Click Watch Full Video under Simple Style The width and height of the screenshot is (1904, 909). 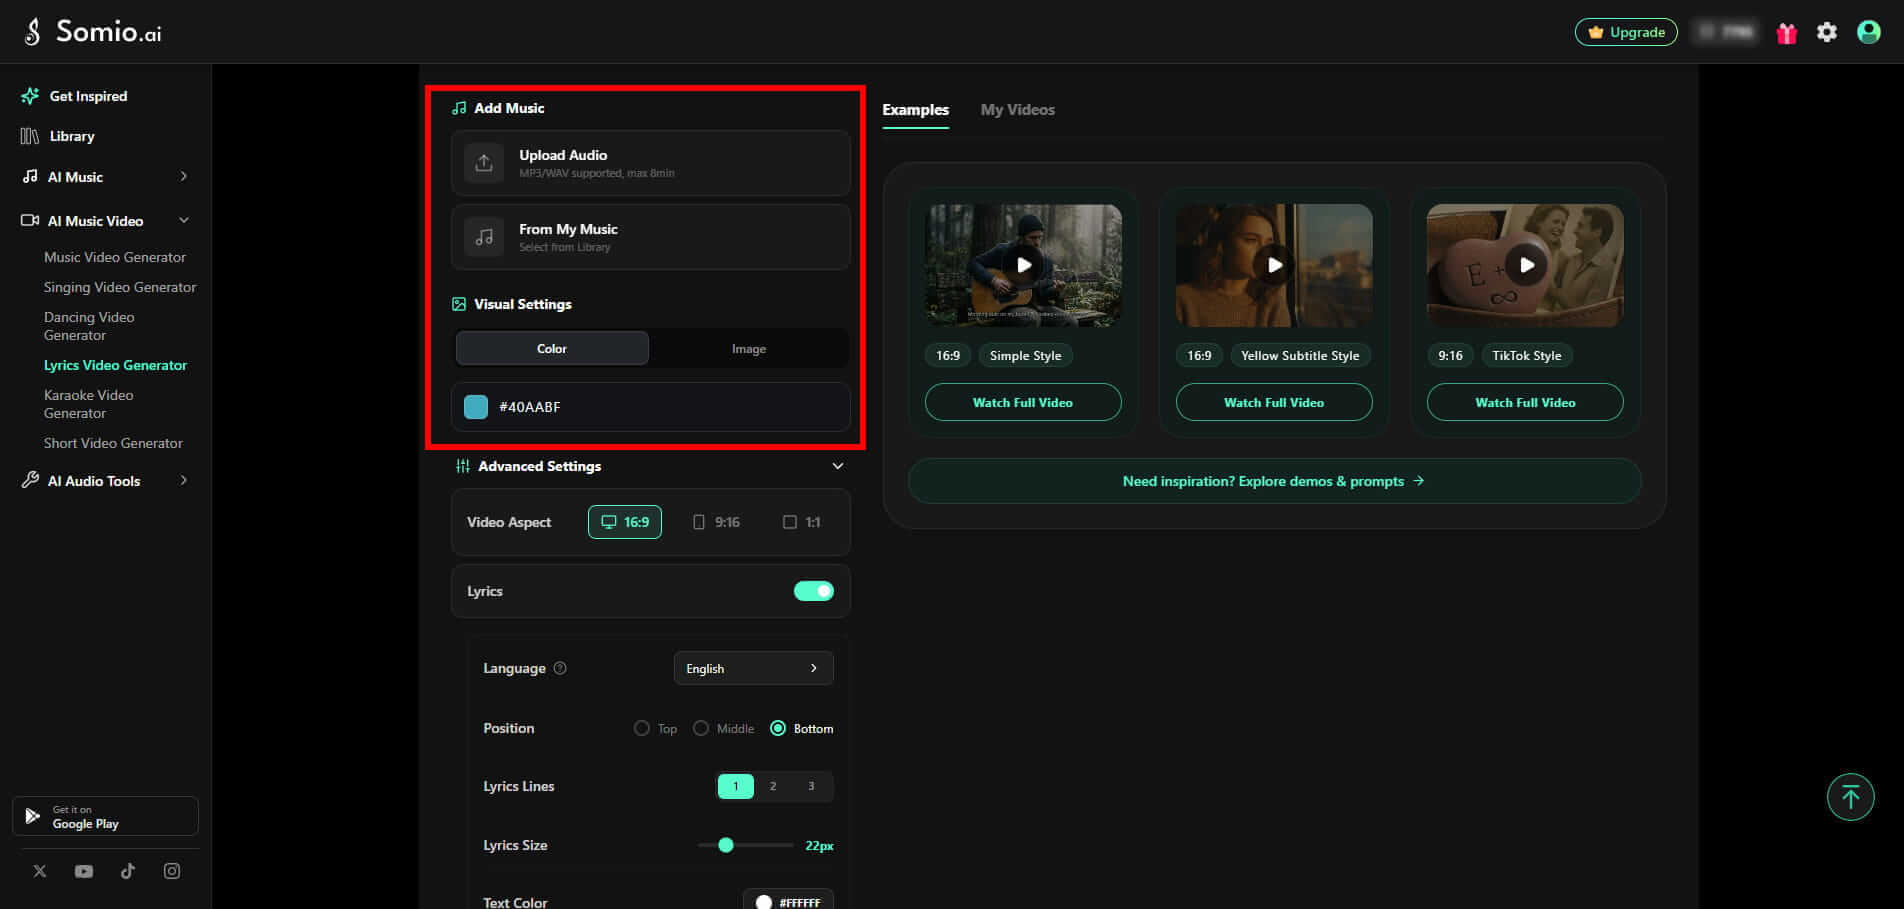tap(1023, 402)
